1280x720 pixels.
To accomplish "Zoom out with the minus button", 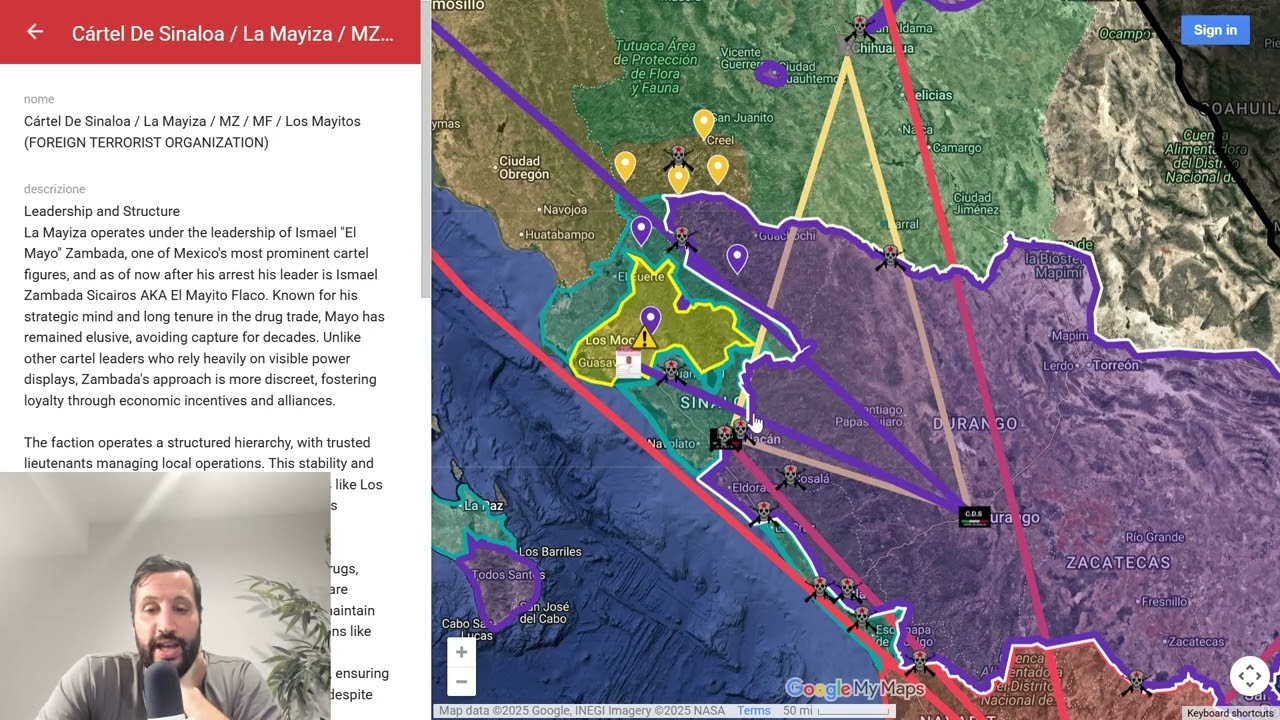I will pos(461,682).
